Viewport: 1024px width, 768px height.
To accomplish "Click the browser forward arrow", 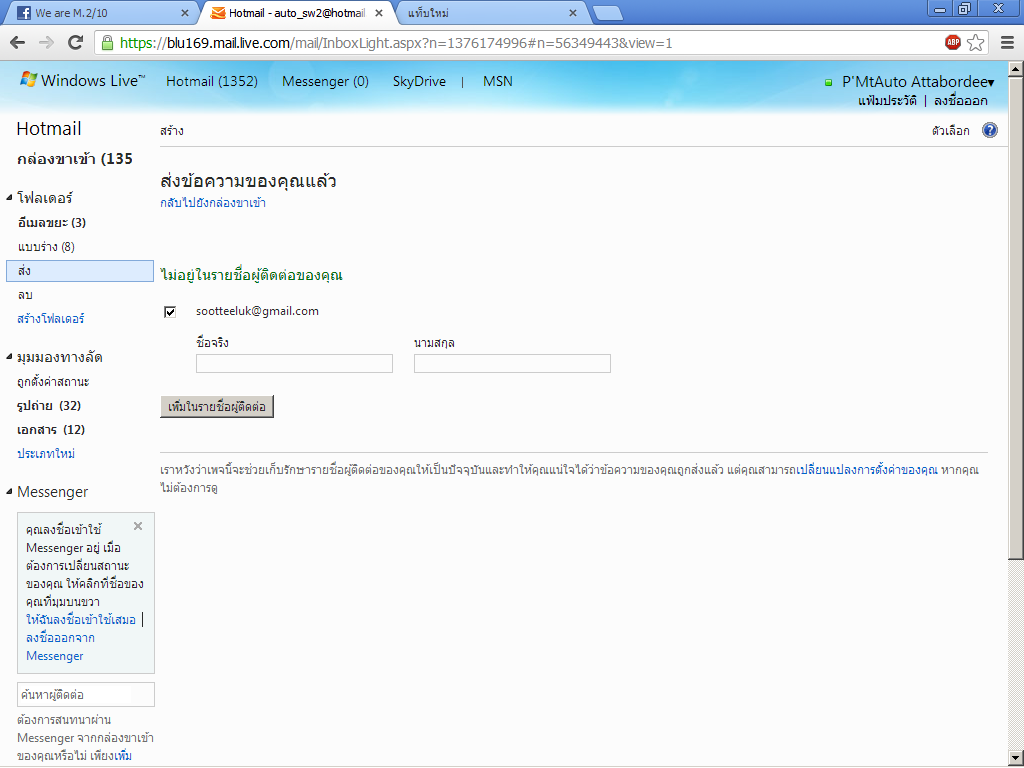I will 46,43.
